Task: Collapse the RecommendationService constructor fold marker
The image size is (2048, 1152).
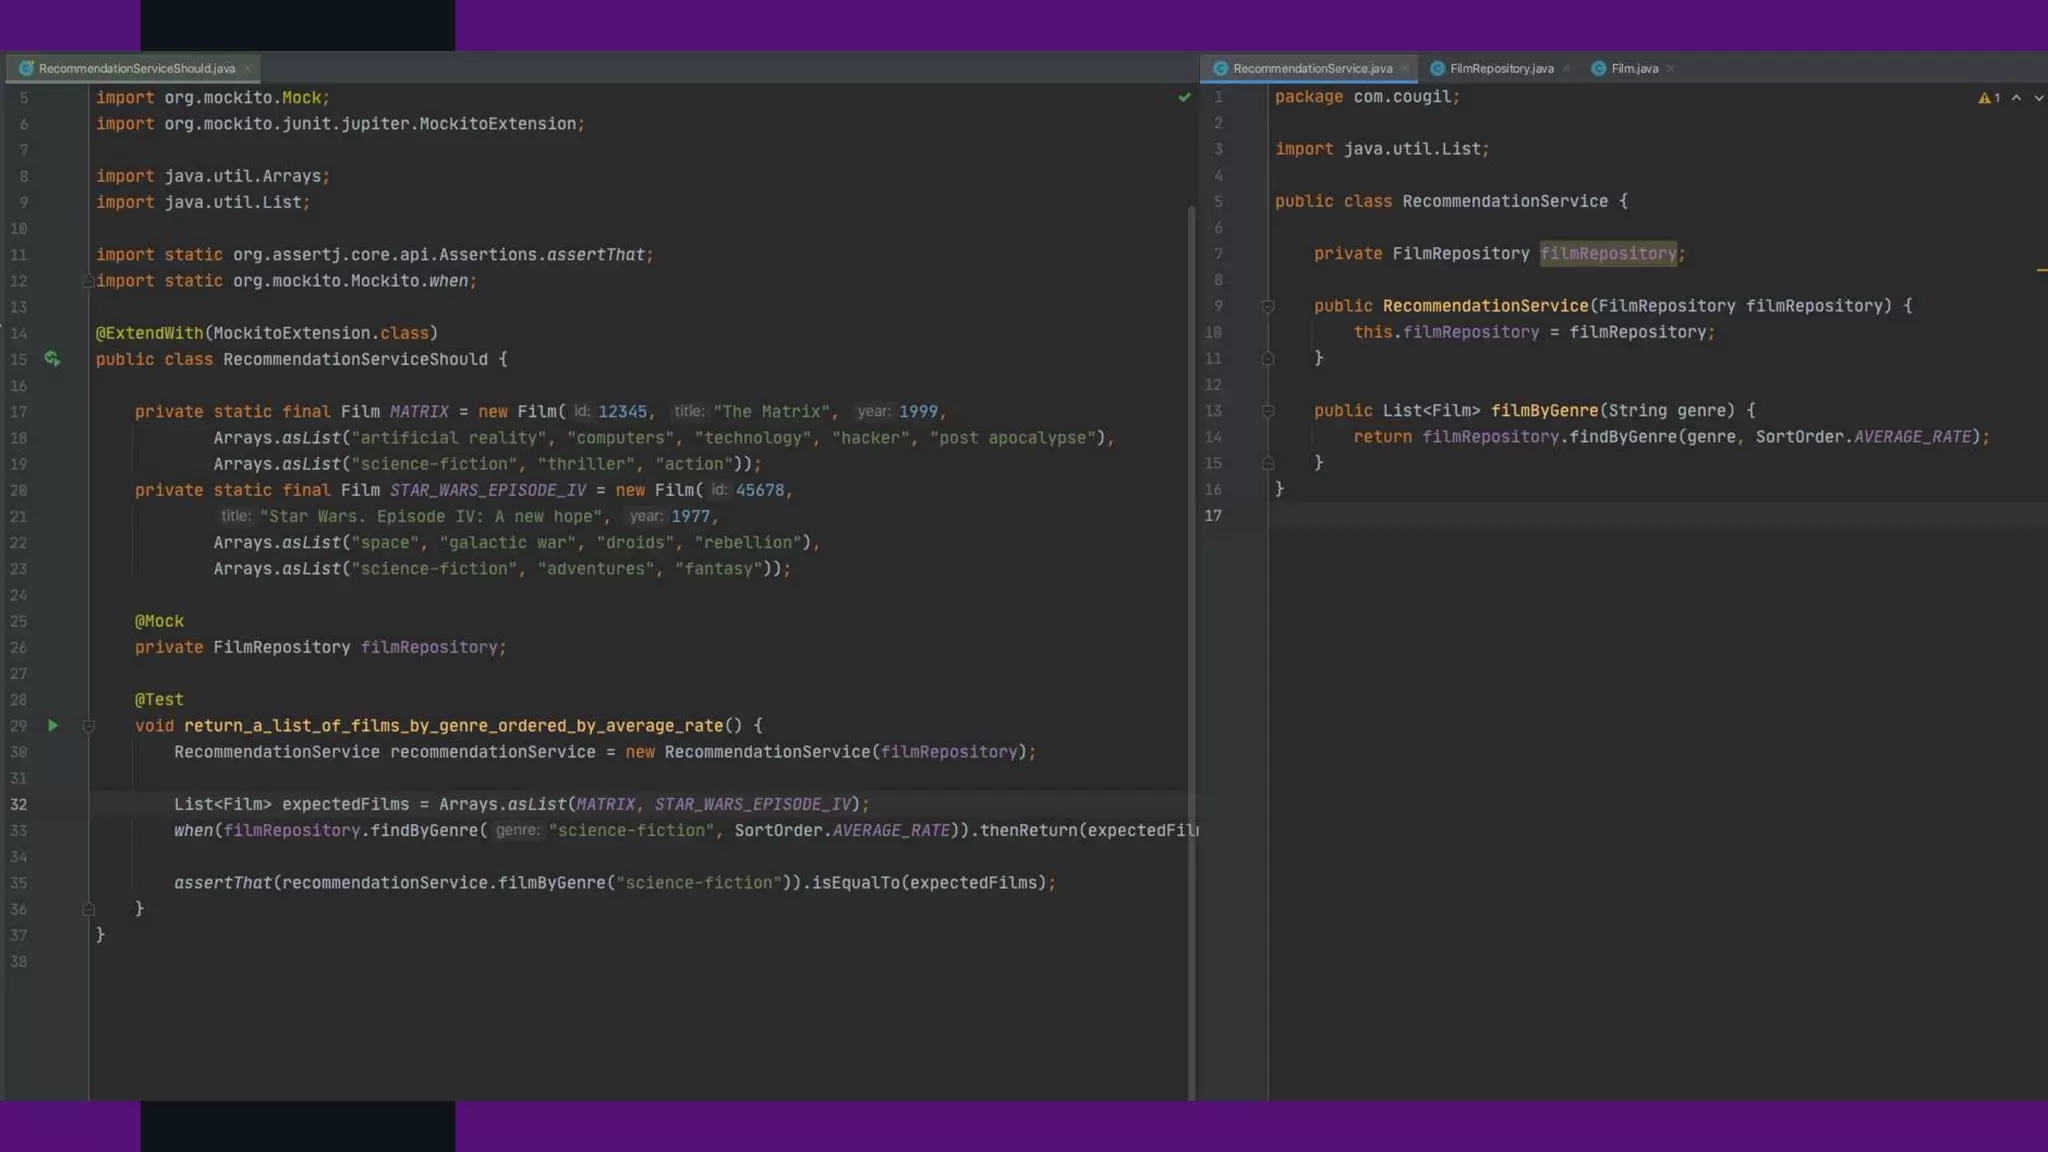Action: point(1267,307)
